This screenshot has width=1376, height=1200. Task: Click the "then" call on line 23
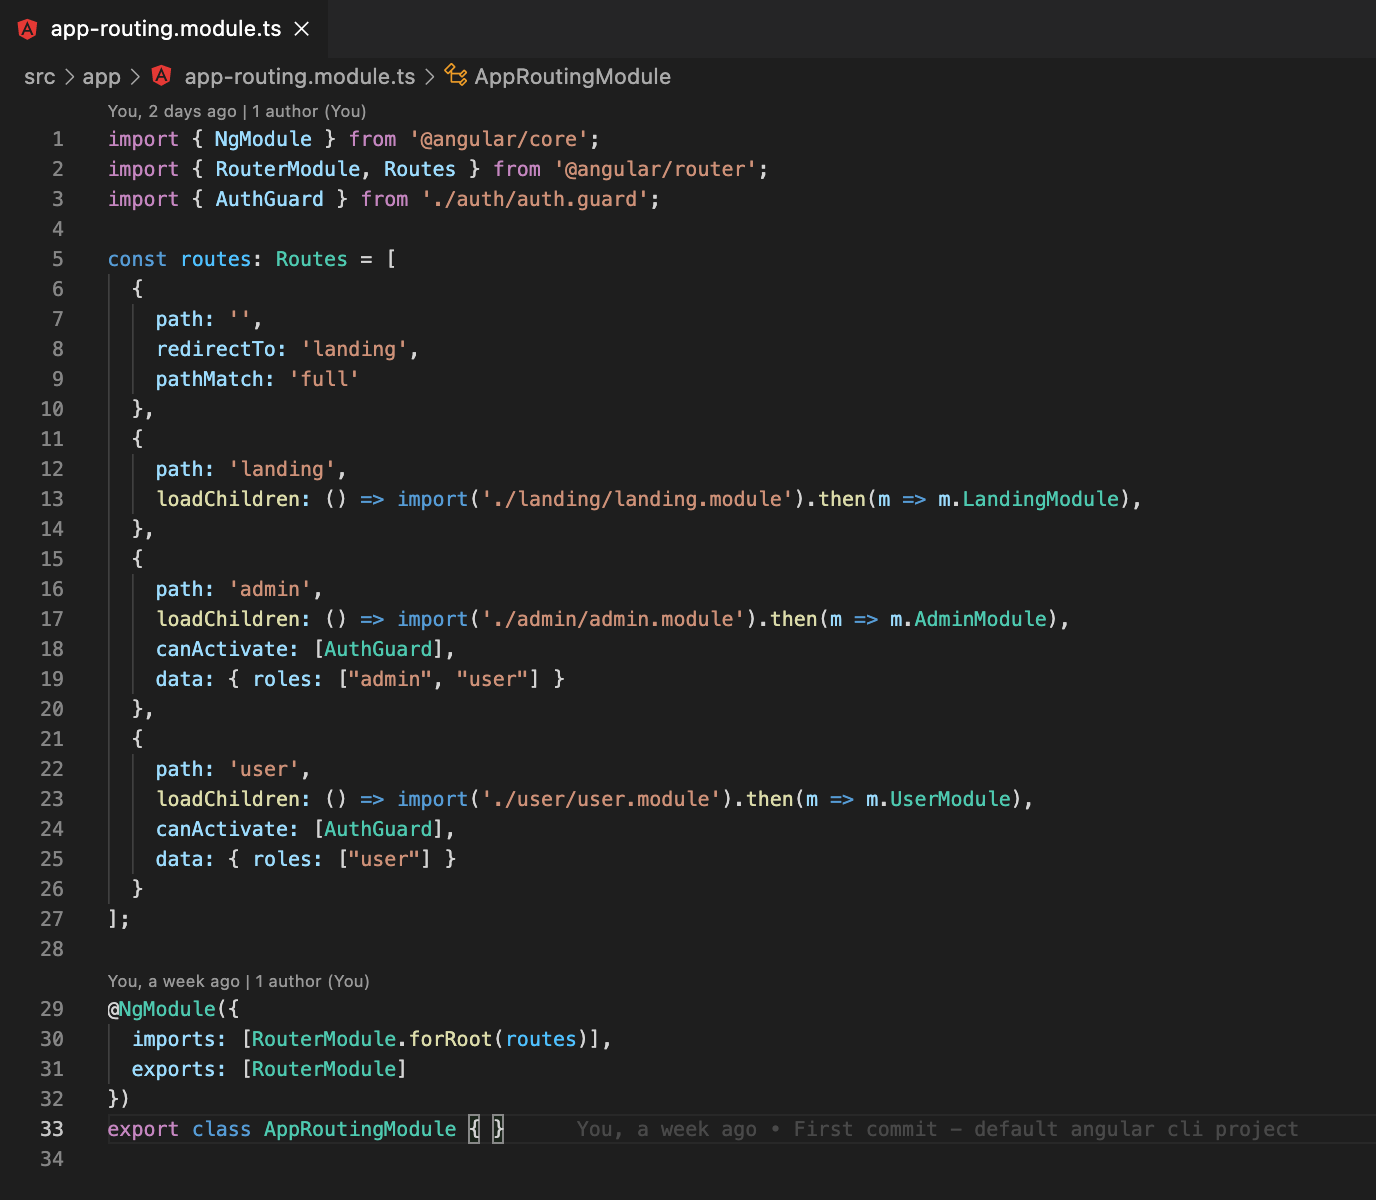coord(769,799)
